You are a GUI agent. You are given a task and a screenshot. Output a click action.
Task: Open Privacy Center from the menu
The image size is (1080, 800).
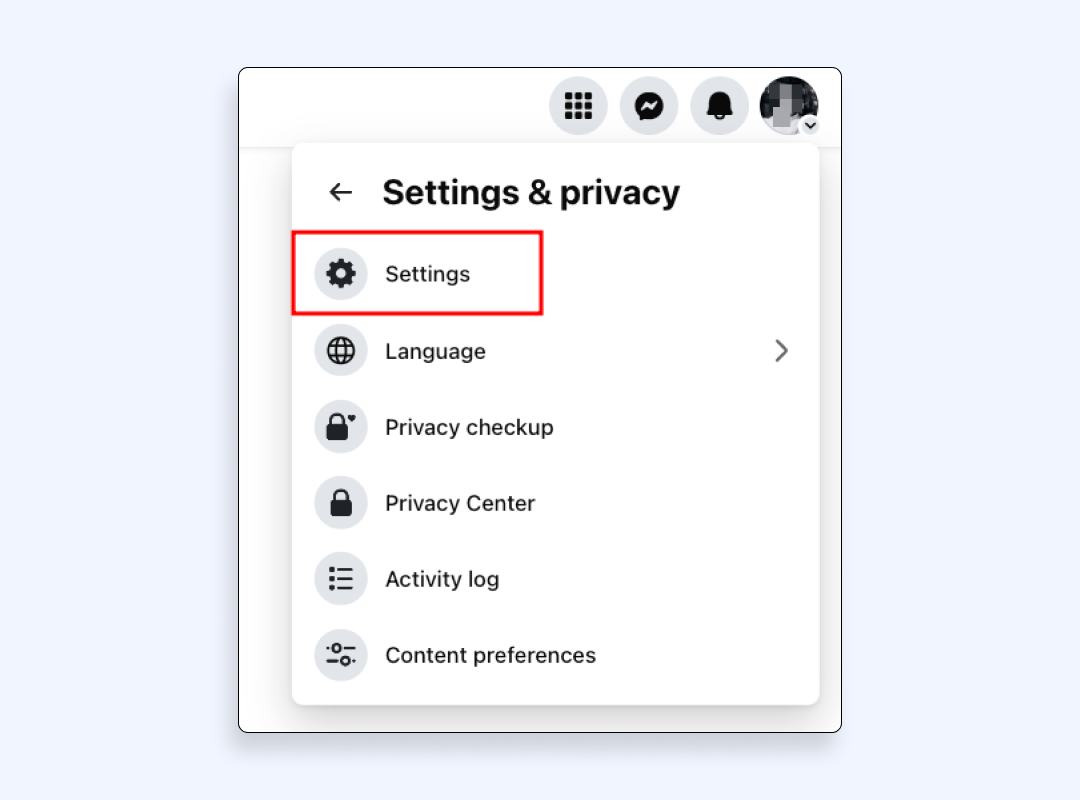pos(460,503)
